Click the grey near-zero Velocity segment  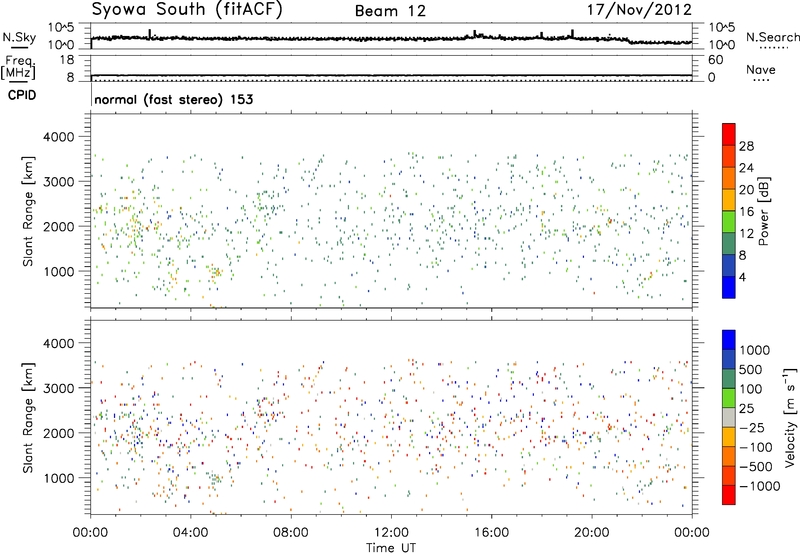(729, 417)
